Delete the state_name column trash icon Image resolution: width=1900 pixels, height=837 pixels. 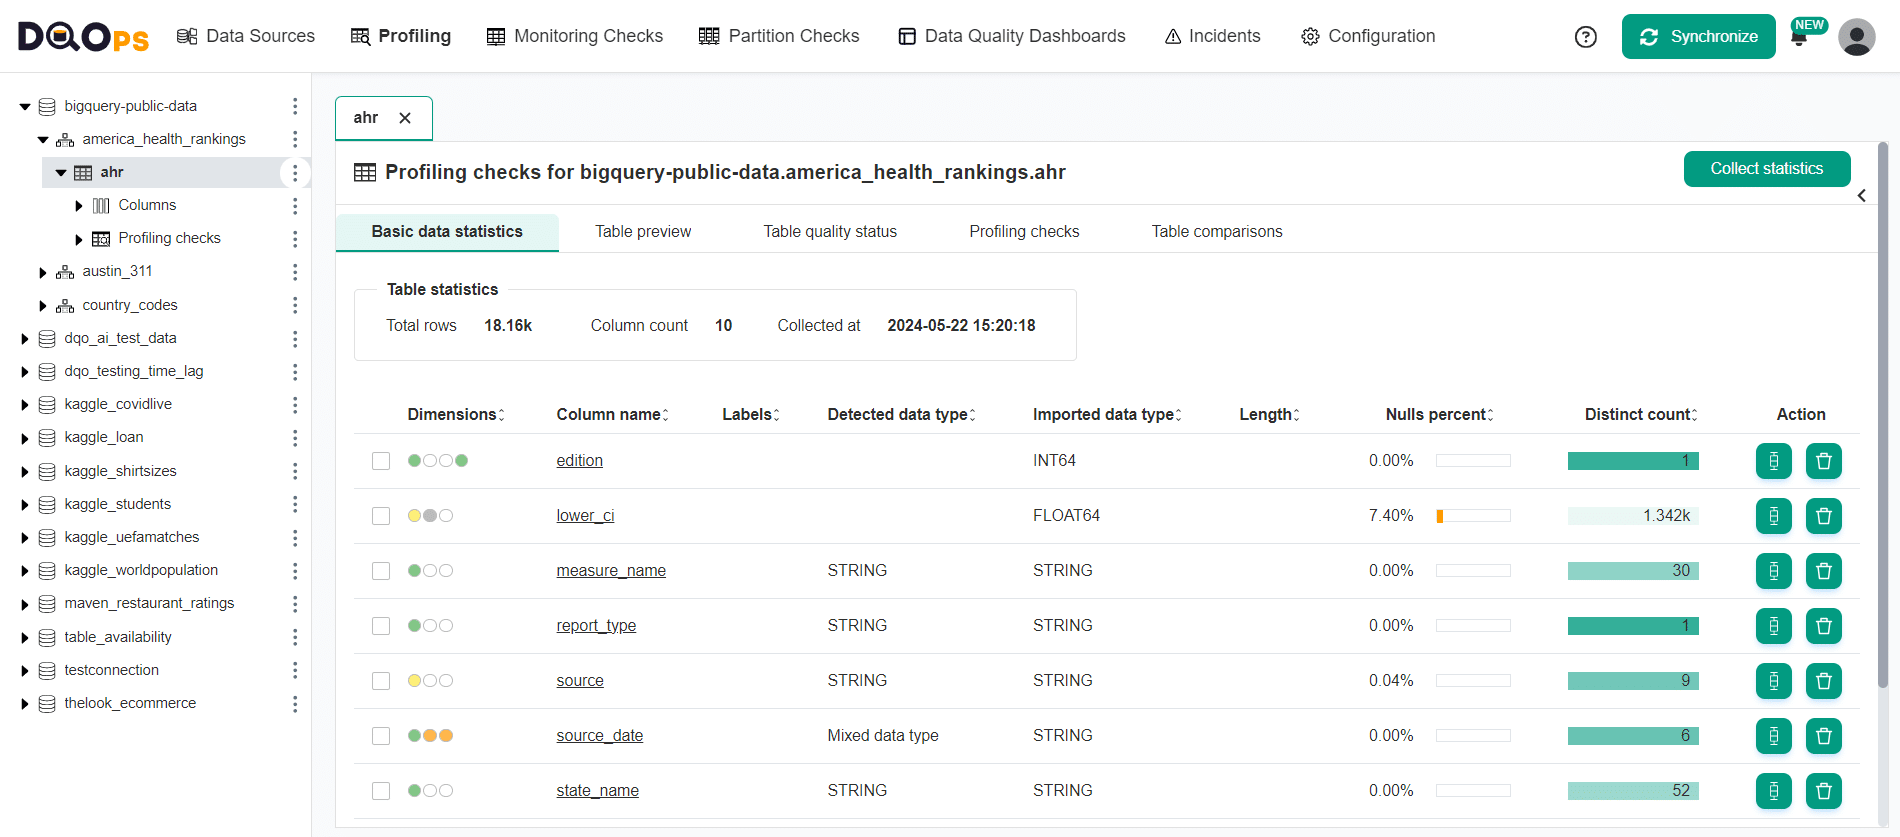(x=1824, y=791)
